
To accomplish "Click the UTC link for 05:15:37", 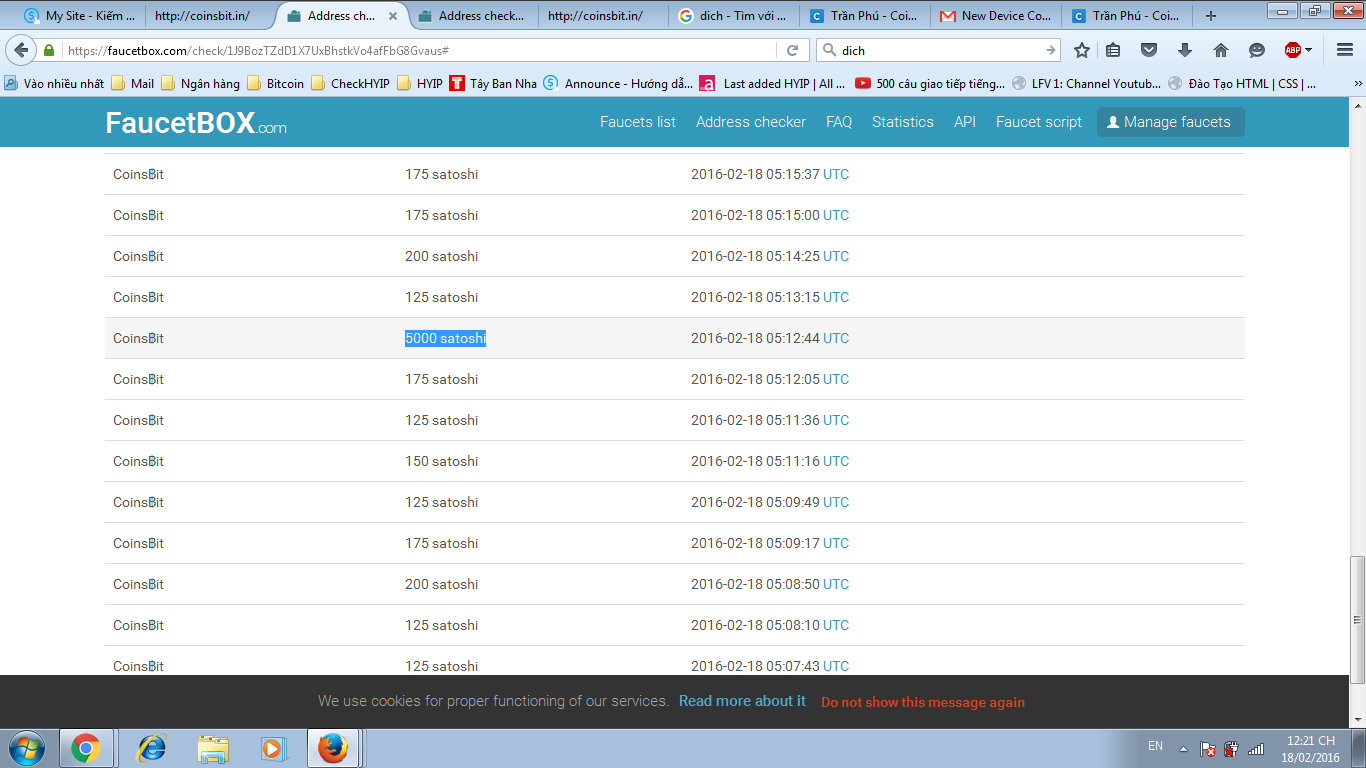I will [836, 174].
